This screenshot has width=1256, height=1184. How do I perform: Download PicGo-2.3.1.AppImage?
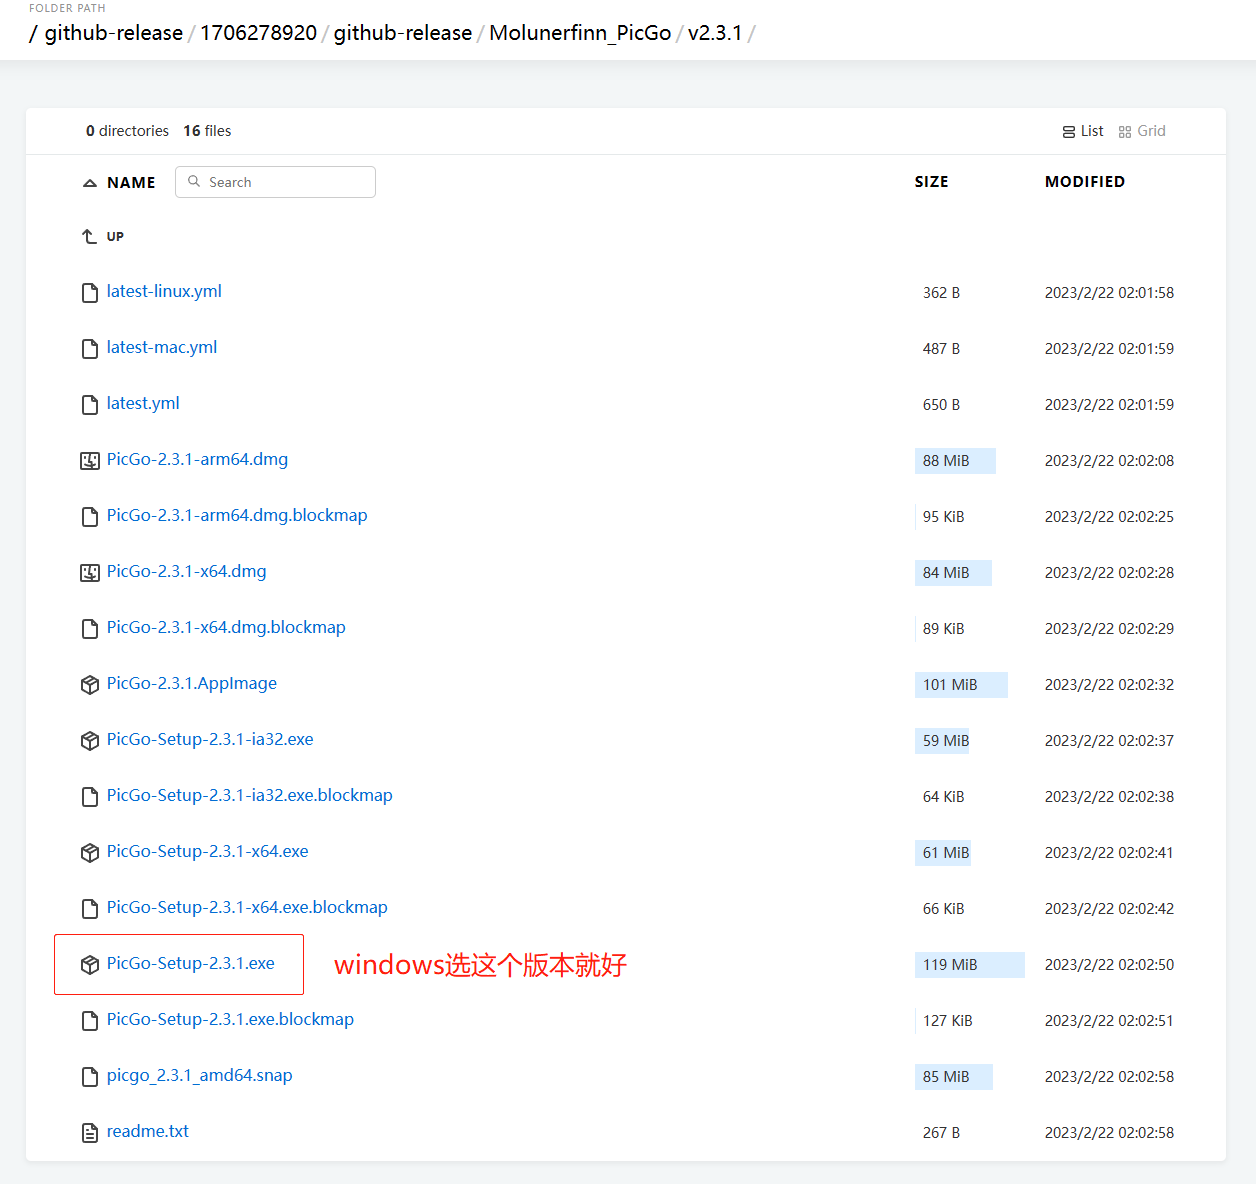(x=192, y=684)
